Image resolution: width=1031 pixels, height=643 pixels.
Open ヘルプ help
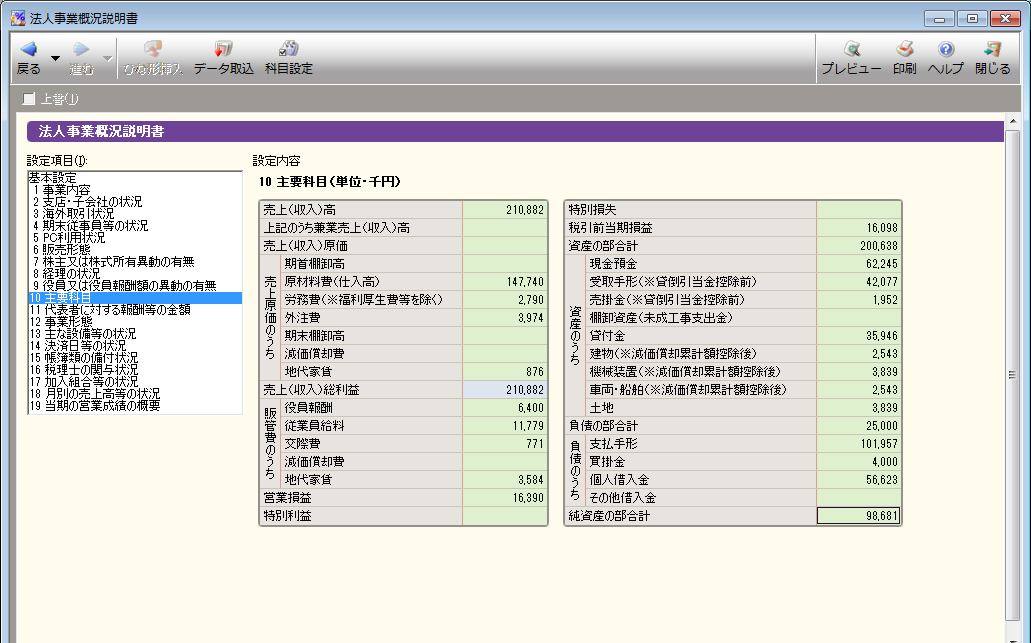click(945, 50)
